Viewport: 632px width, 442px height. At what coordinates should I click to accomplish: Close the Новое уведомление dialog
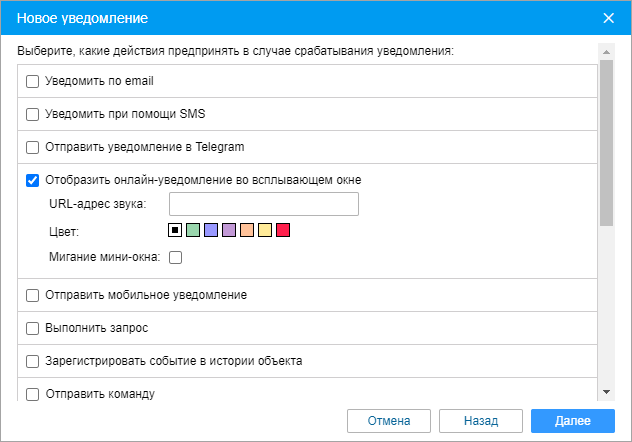point(608,18)
